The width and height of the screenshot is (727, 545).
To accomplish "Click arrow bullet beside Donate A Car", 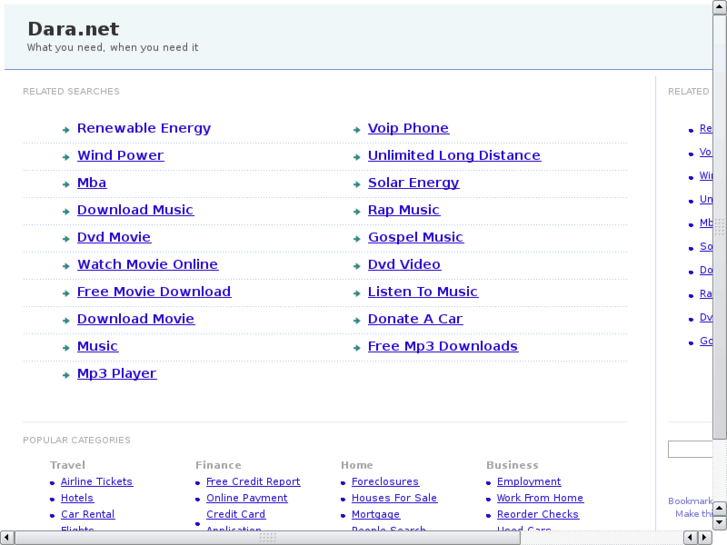I will [x=357, y=321].
